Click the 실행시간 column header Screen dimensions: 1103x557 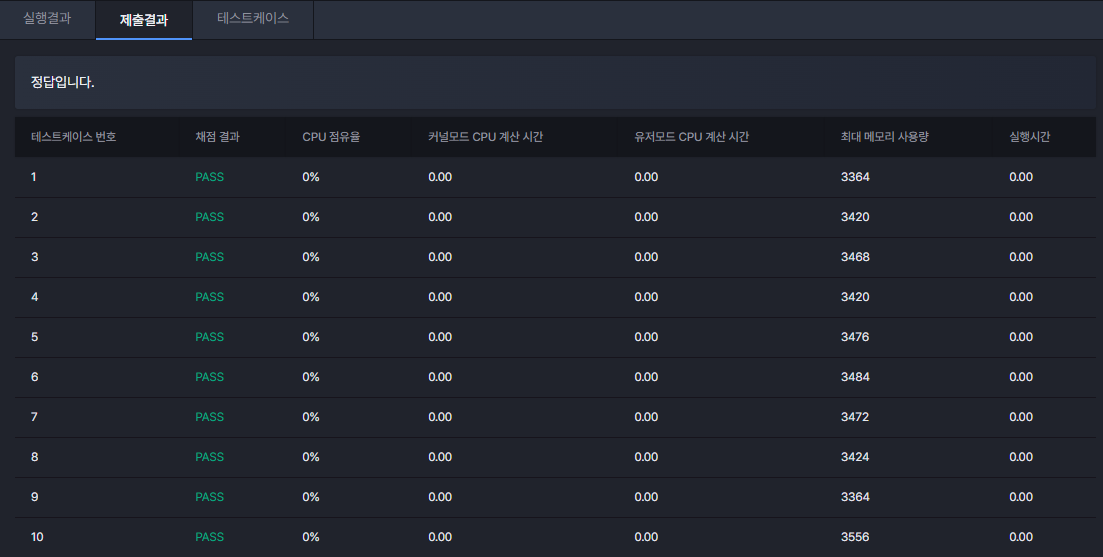1029,136
